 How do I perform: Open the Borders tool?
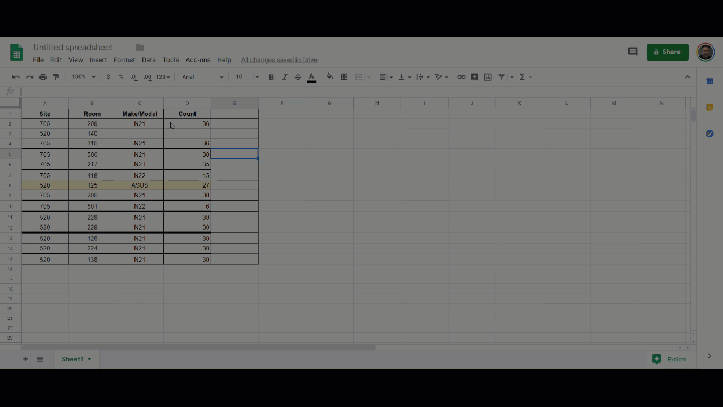[x=344, y=77]
